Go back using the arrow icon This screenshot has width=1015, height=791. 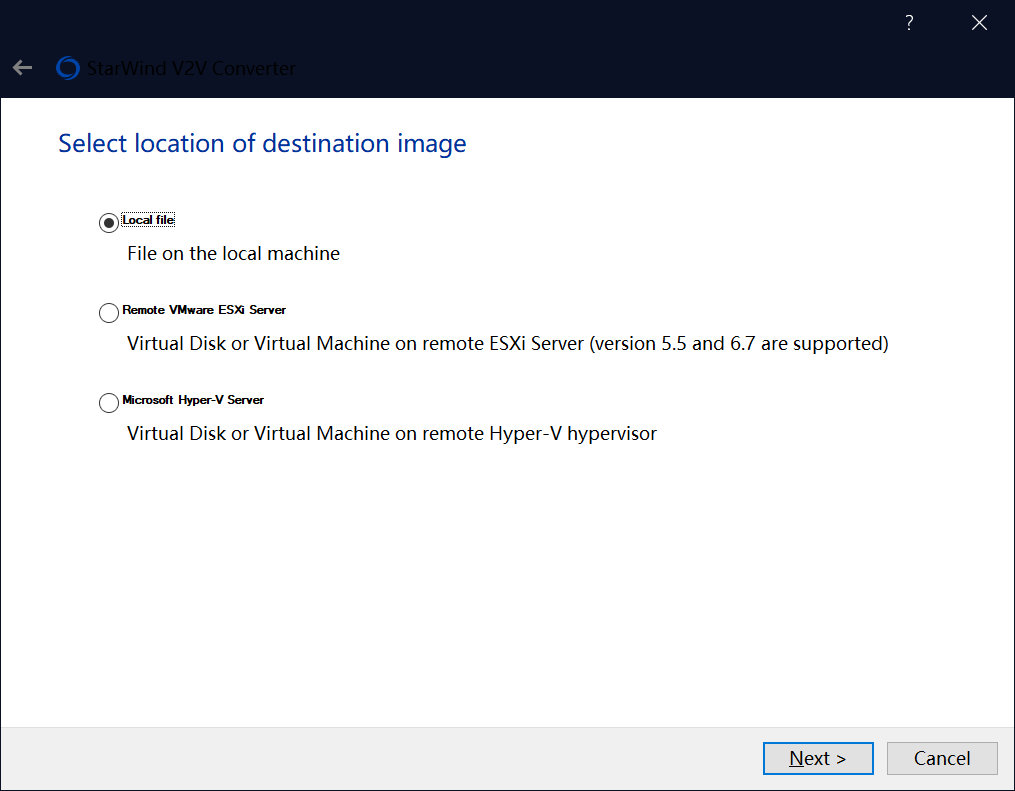click(22, 68)
